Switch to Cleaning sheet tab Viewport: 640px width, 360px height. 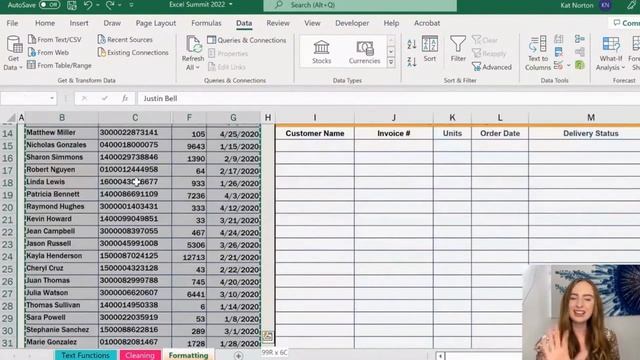[140, 355]
